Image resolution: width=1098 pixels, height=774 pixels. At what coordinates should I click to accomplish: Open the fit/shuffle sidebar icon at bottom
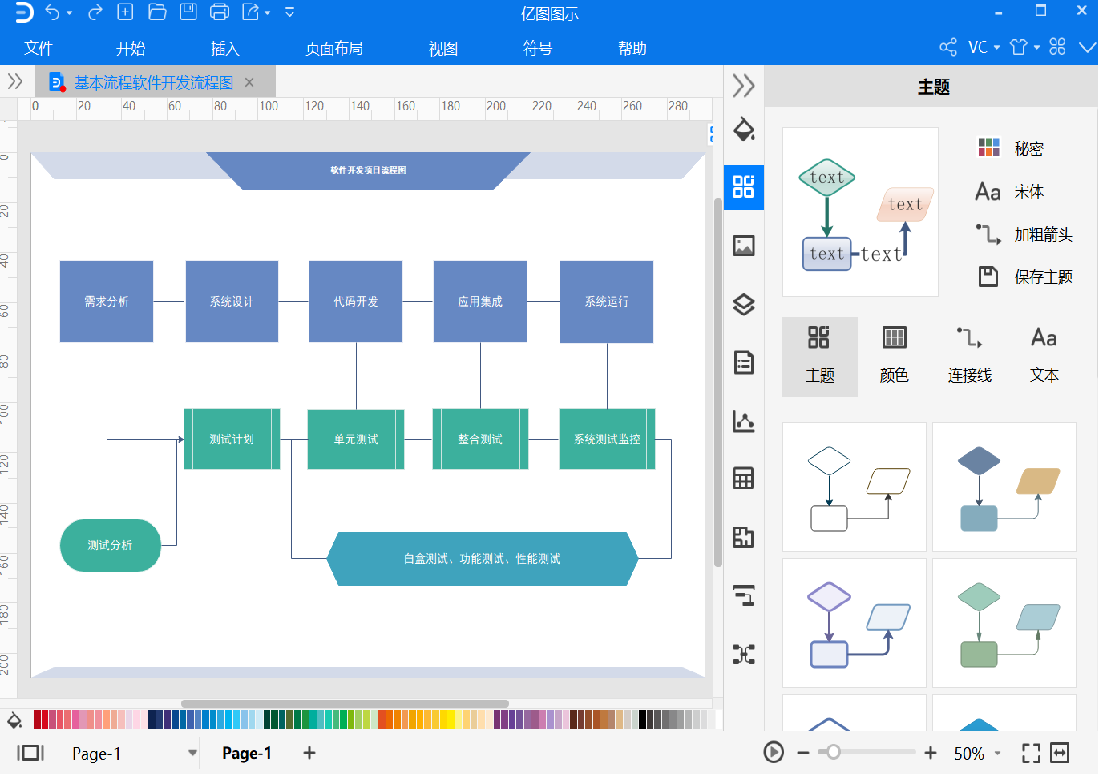point(744,654)
